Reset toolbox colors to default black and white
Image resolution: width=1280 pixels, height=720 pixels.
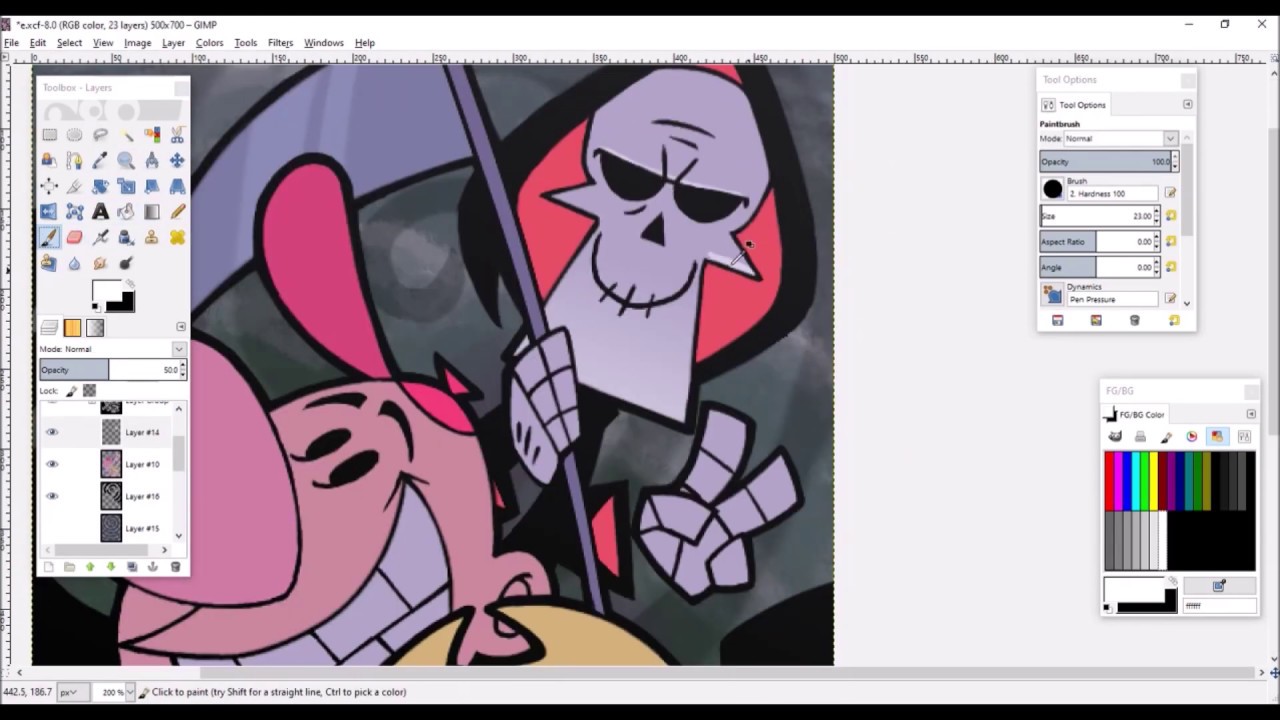(x=98, y=306)
